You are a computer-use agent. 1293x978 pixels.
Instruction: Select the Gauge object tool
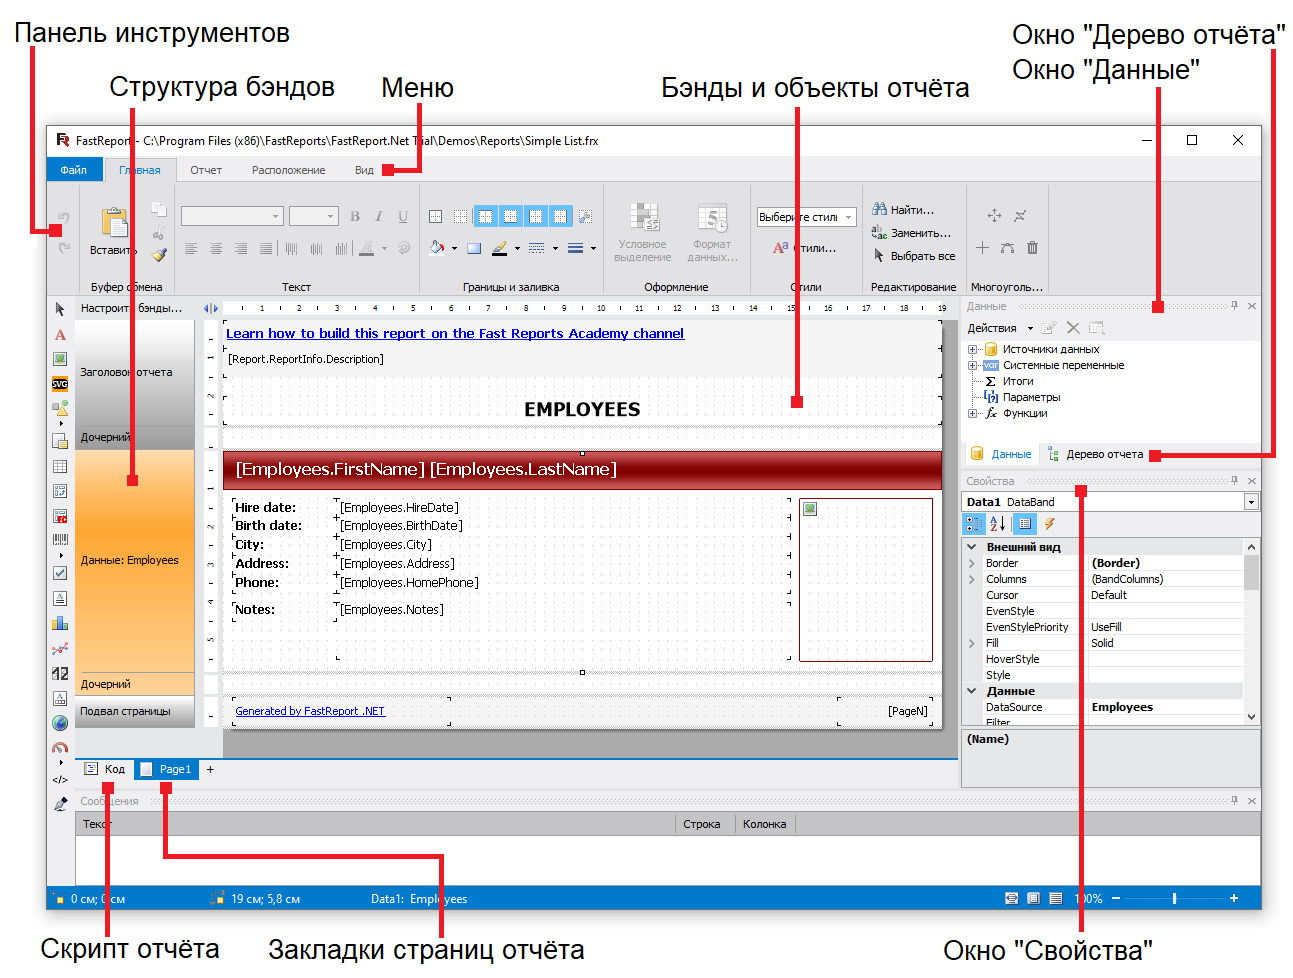click(x=60, y=748)
